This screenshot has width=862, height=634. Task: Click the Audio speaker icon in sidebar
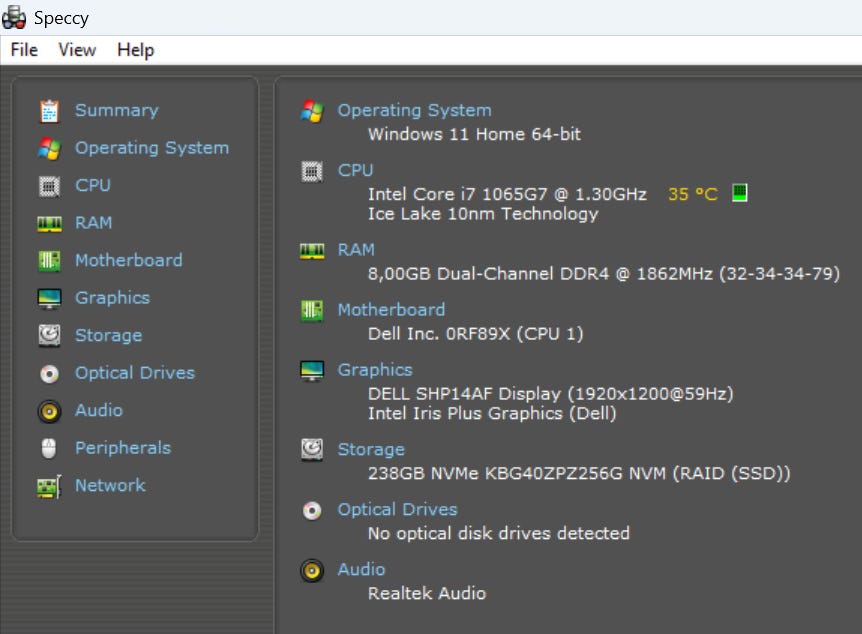[49, 411]
